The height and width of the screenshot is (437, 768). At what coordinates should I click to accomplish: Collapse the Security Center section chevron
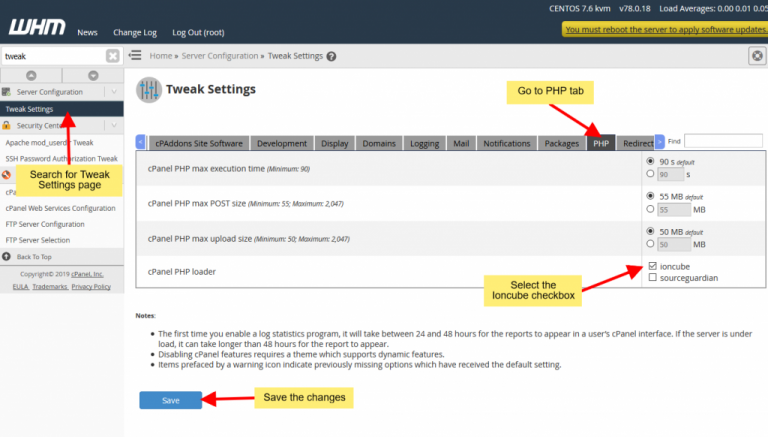click(115, 126)
